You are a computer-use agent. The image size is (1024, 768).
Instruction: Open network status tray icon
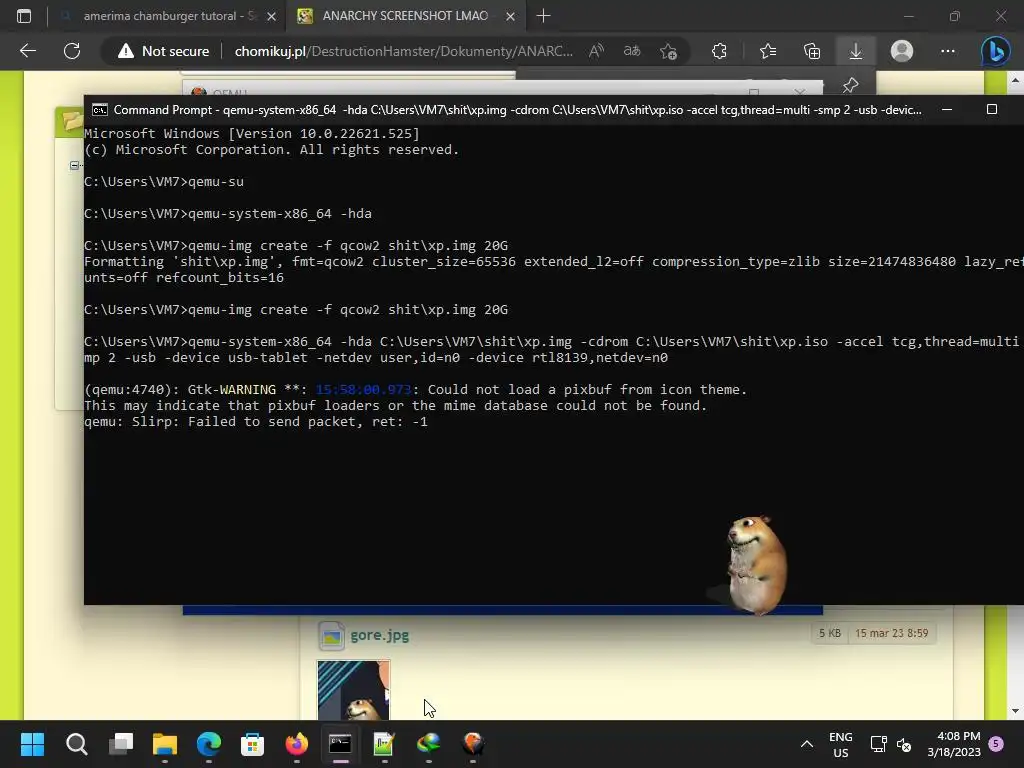pyautogui.click(x=878, y=744)
